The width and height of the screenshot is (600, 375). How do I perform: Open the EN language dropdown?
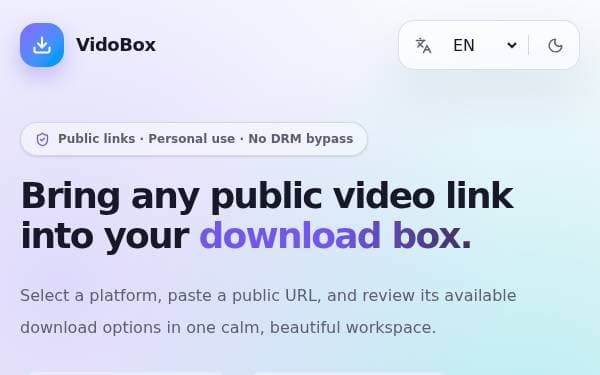484,45
